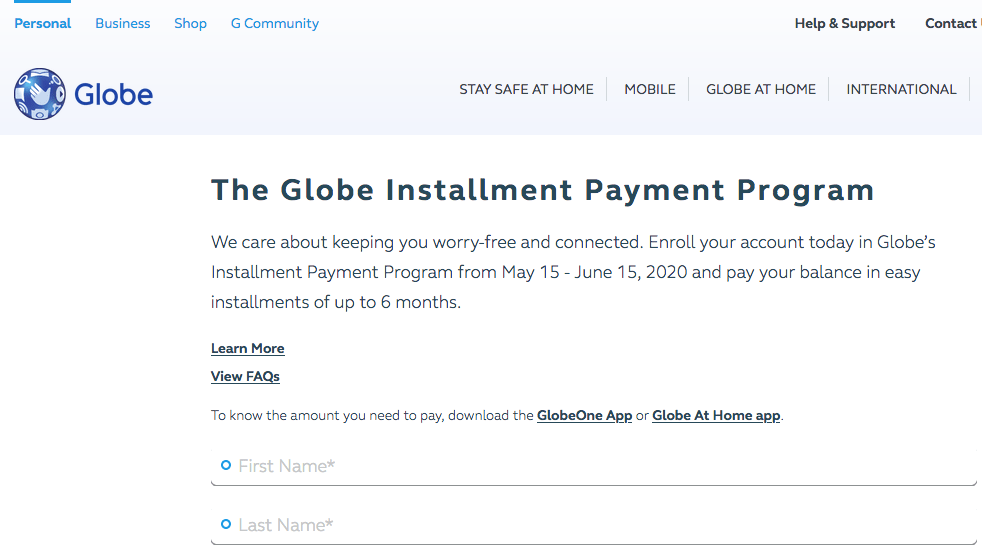Focus the First Name field
The width and height of the screenshot is (982, 559).
click(594, 466)
